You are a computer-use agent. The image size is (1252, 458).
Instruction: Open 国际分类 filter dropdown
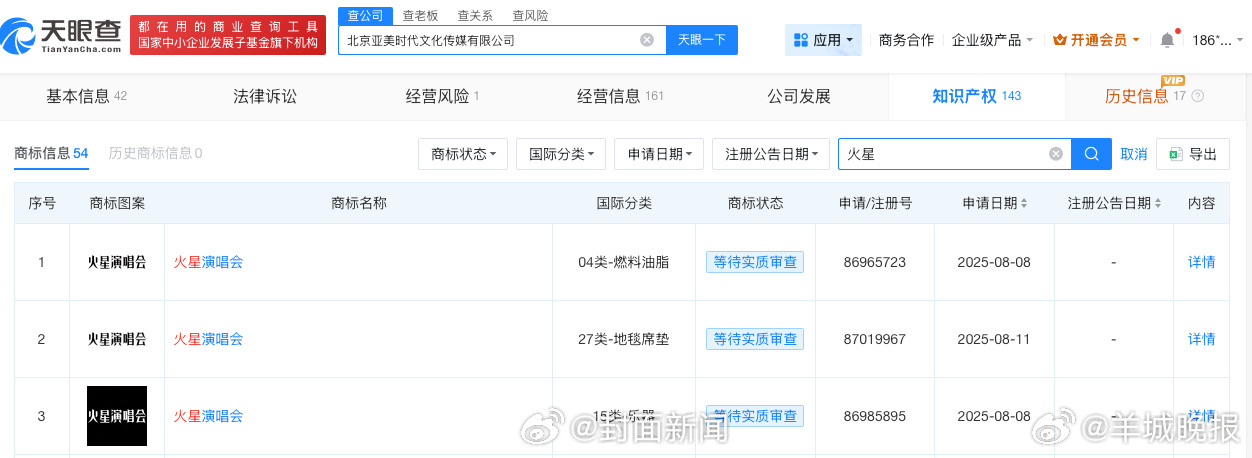[x=561, y=154]
